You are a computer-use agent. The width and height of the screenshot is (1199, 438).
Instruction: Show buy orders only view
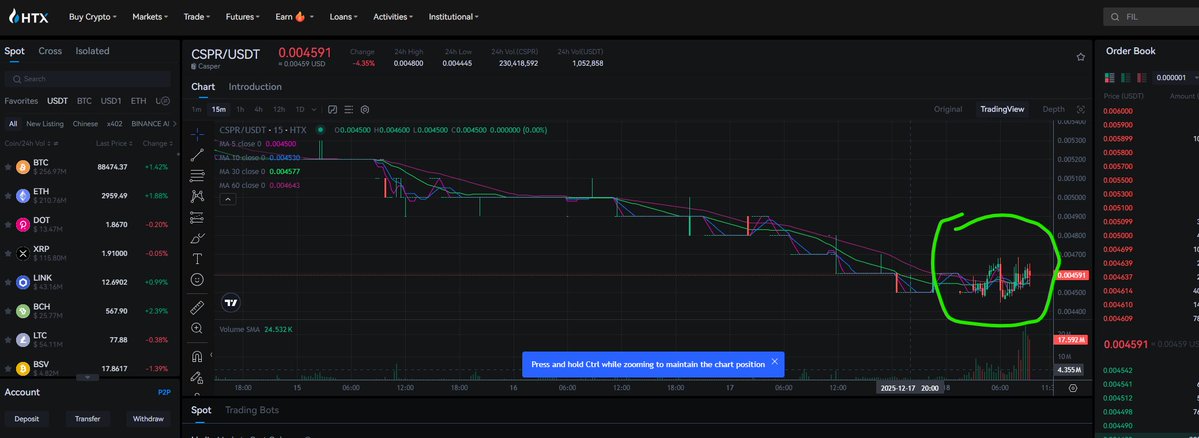tap(1124, 77)
